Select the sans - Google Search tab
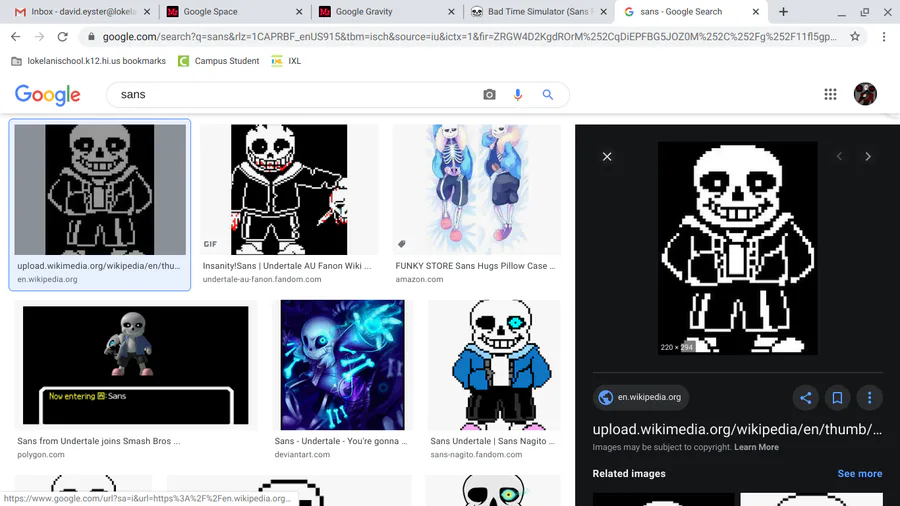Screen dimensions: 900x506 tap(691, 11)
